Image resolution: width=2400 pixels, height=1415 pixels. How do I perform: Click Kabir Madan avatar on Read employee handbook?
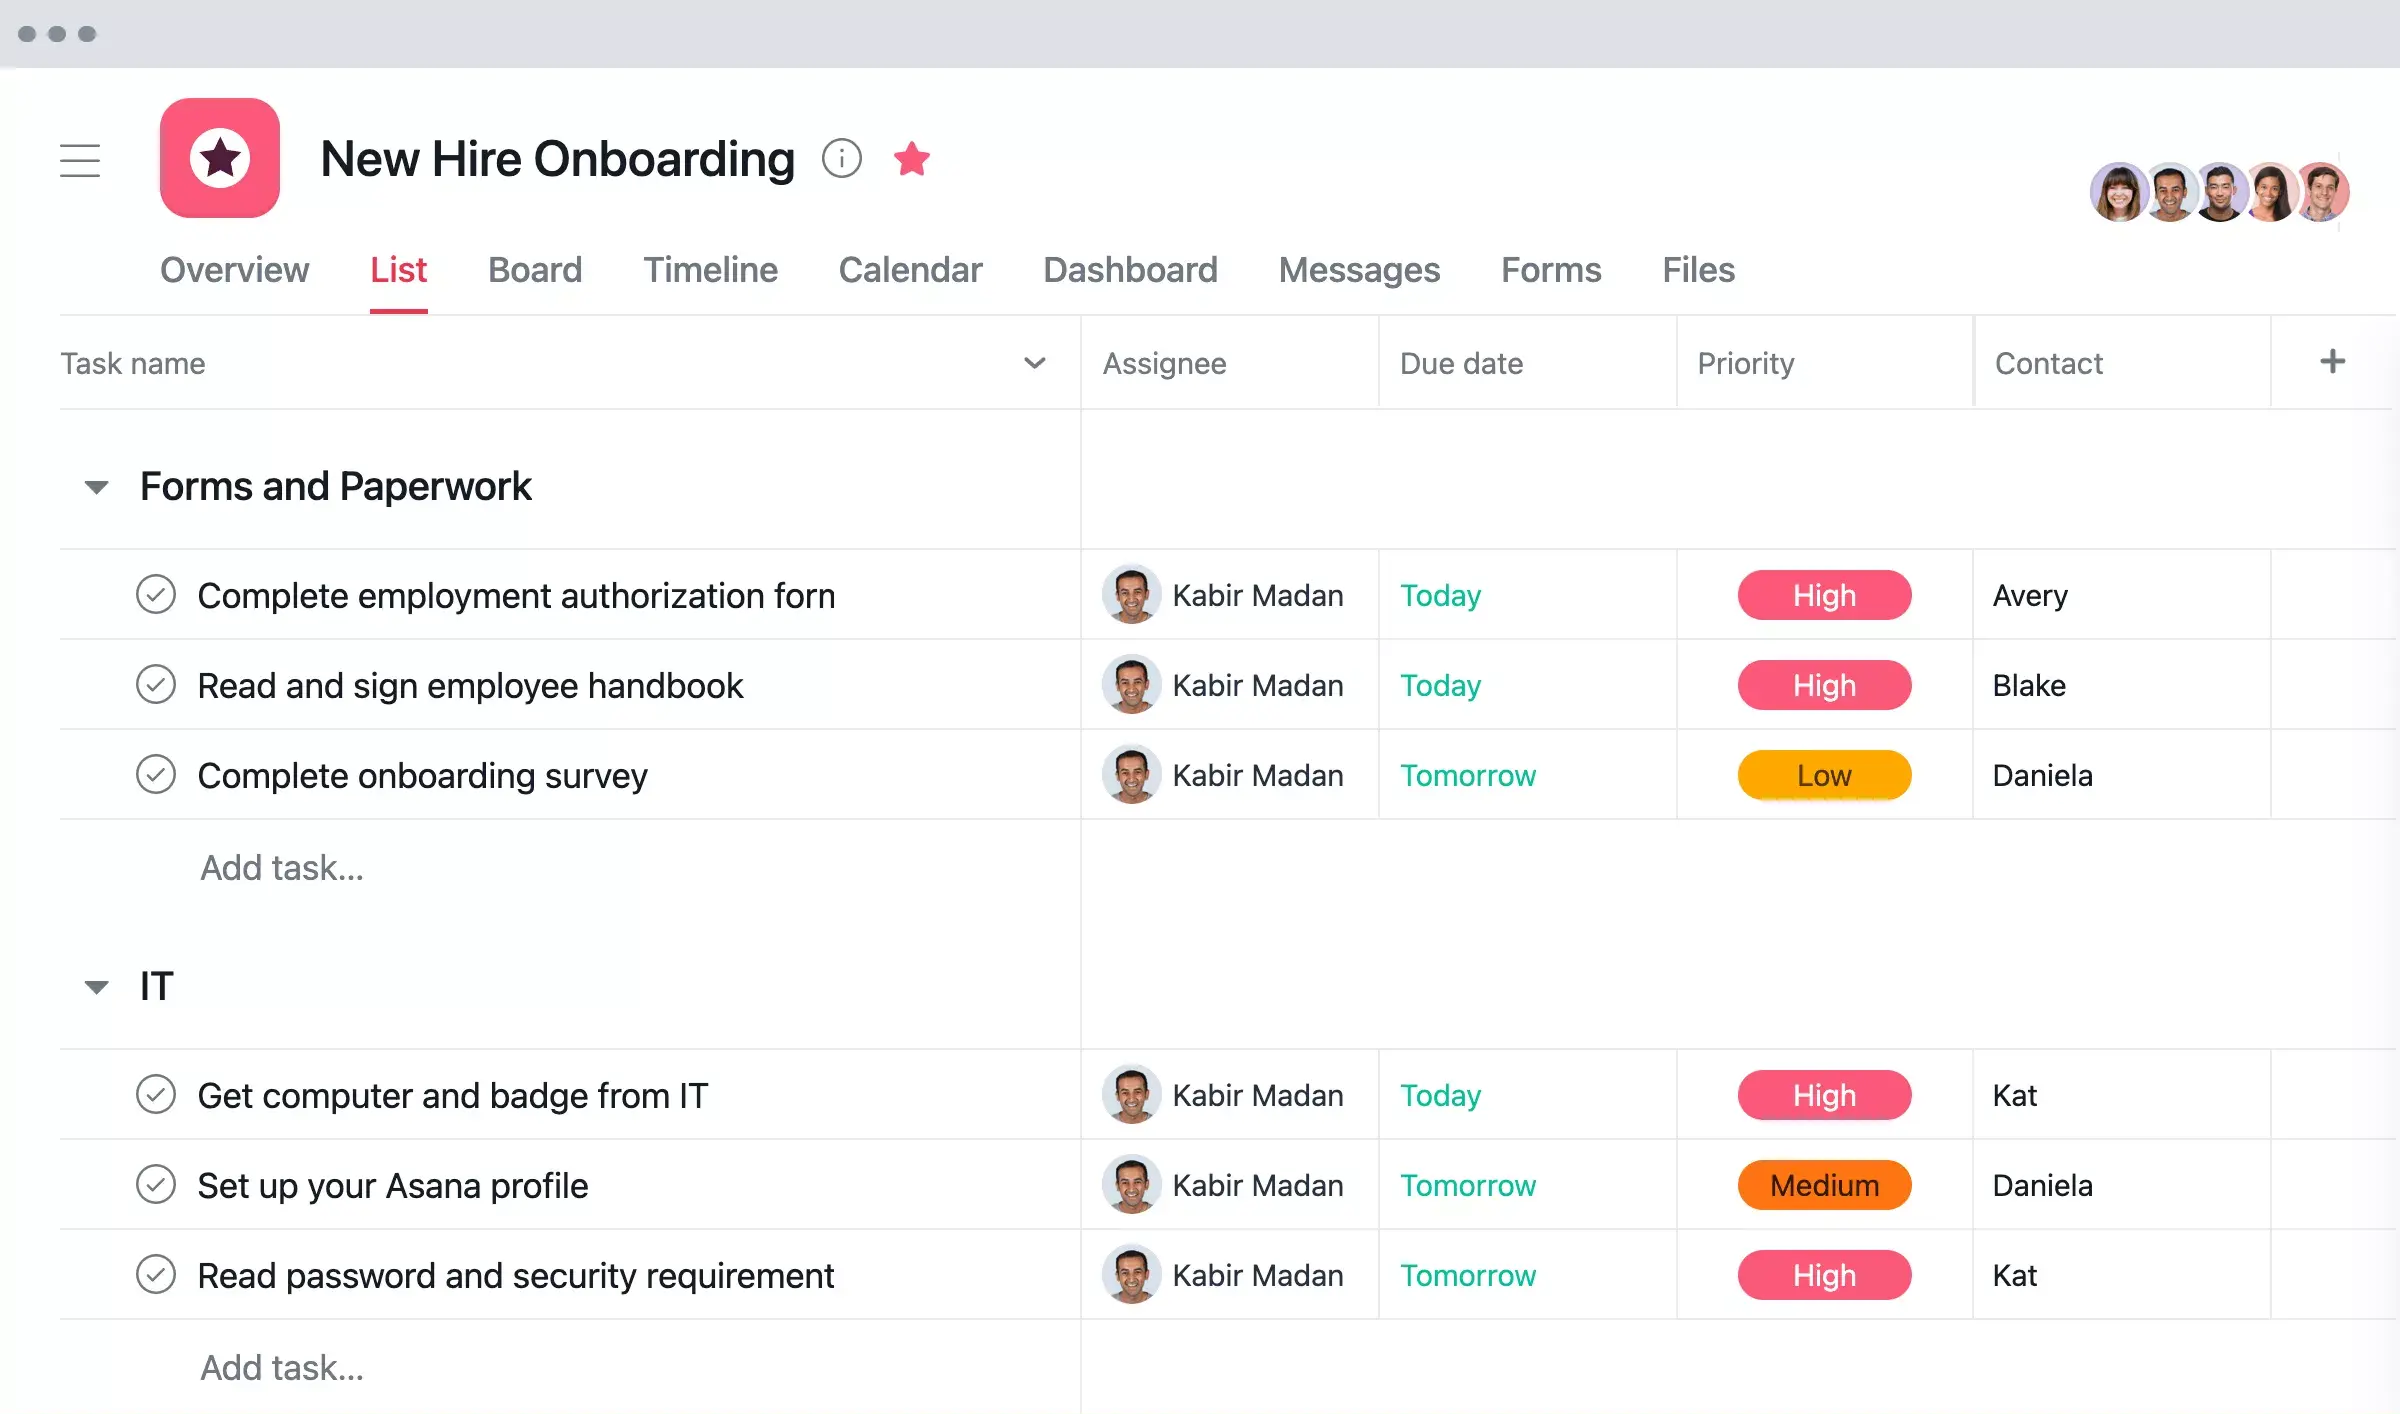point(1130,684)
